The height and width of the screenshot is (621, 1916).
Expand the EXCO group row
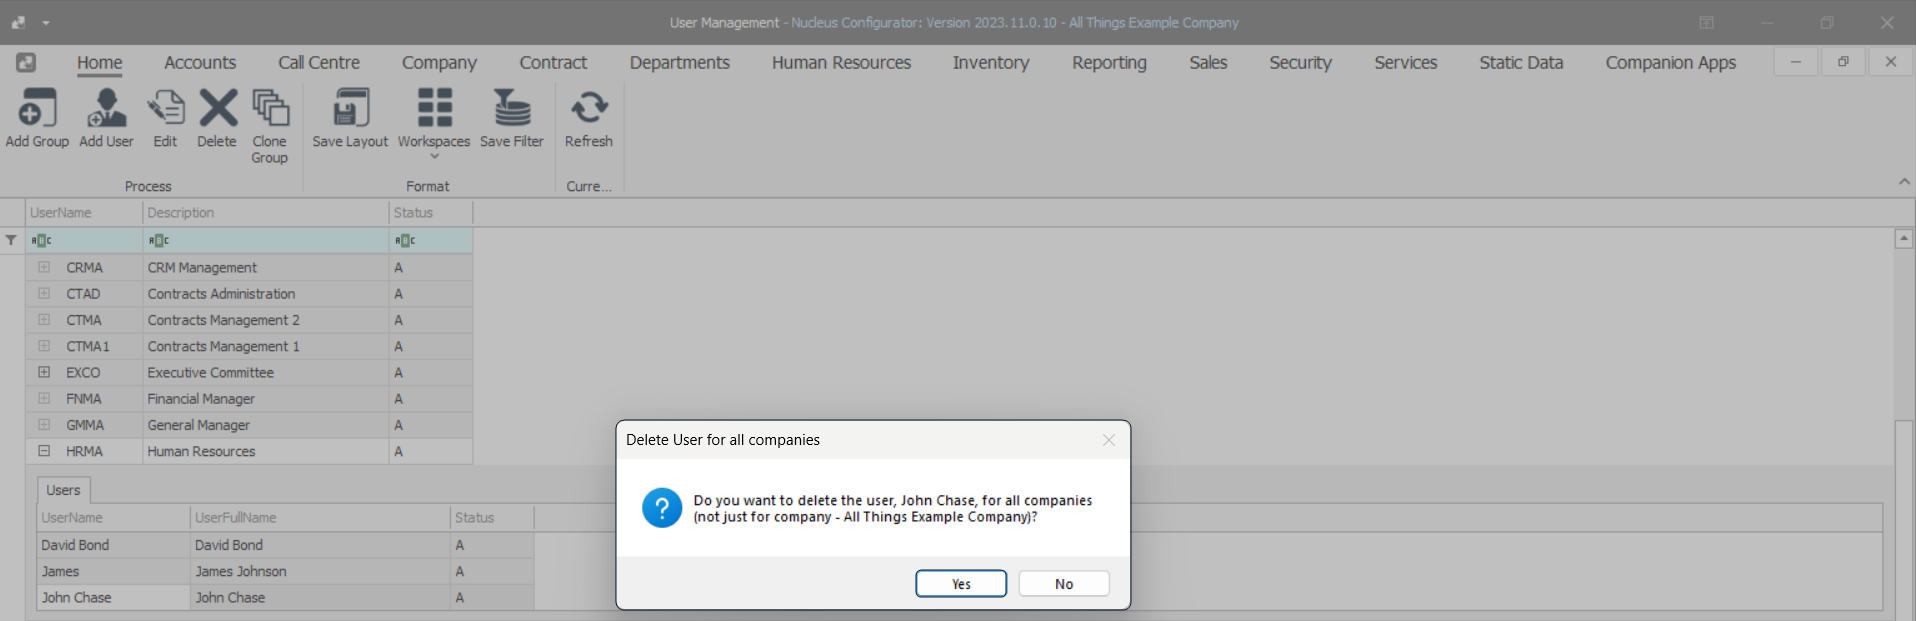[44, 372]
